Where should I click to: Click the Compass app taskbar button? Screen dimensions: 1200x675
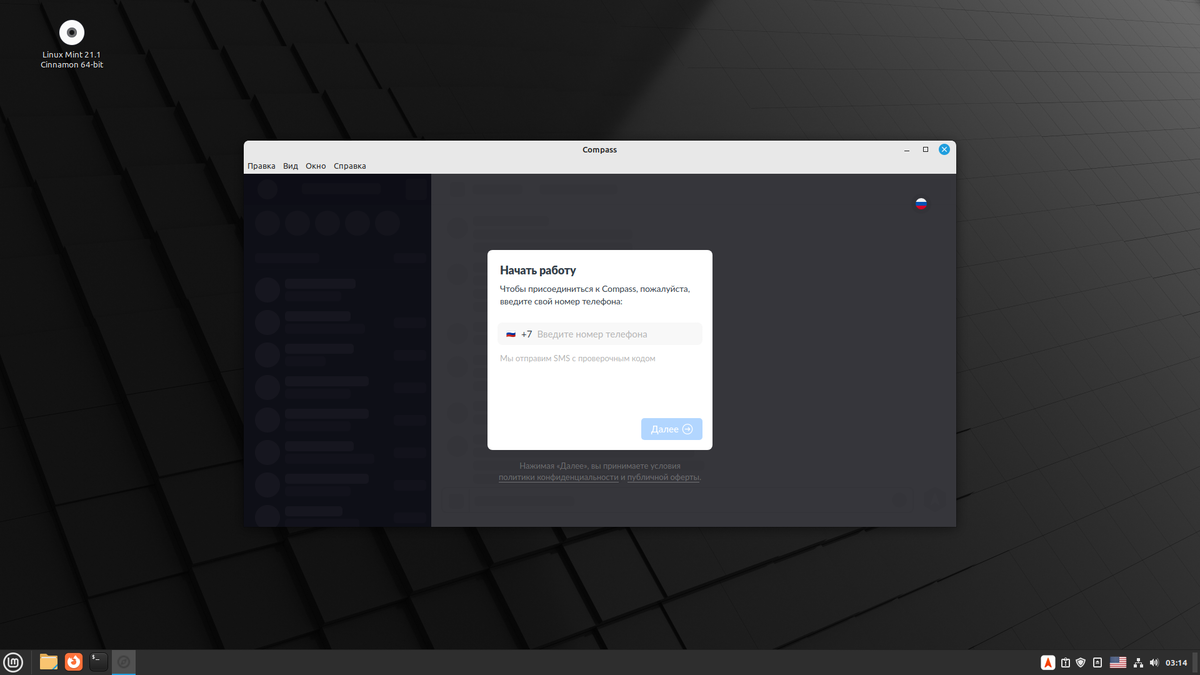point(124,662)
